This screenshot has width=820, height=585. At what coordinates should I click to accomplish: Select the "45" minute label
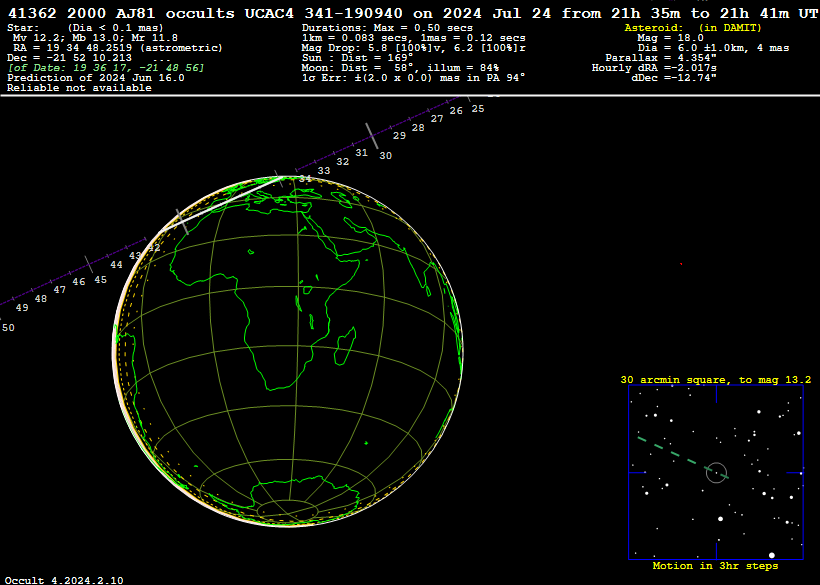(x=100, y=280)
